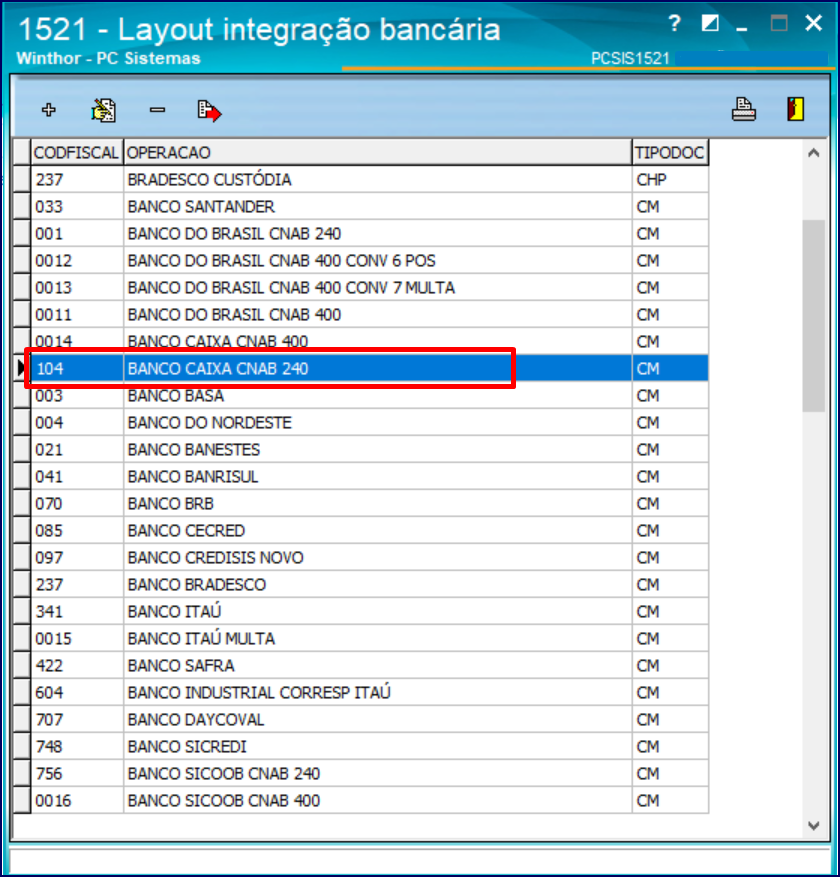Screen dimensions: 840x877
Task: Click the BANCO ITAÚ operation cell with code 341
Action: [377, 611]
